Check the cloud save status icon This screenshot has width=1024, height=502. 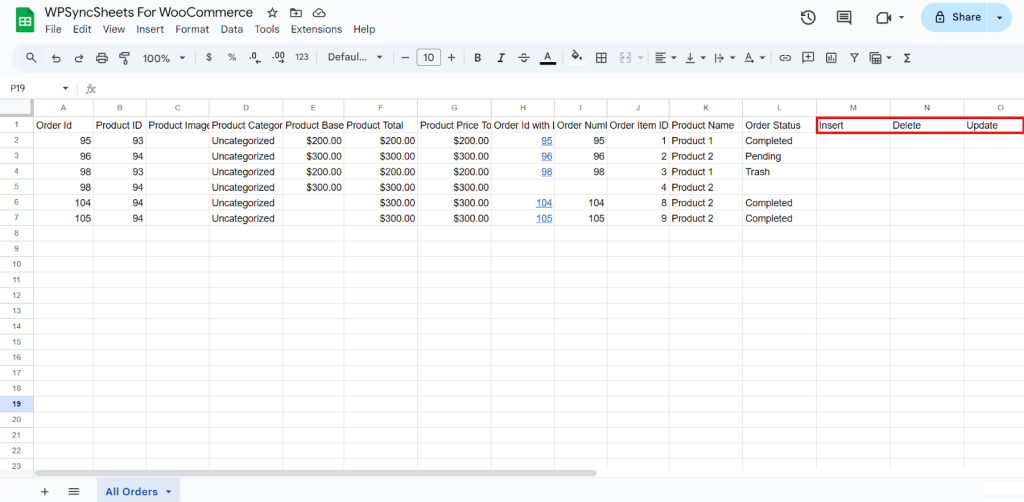click(x=319, y=13)
